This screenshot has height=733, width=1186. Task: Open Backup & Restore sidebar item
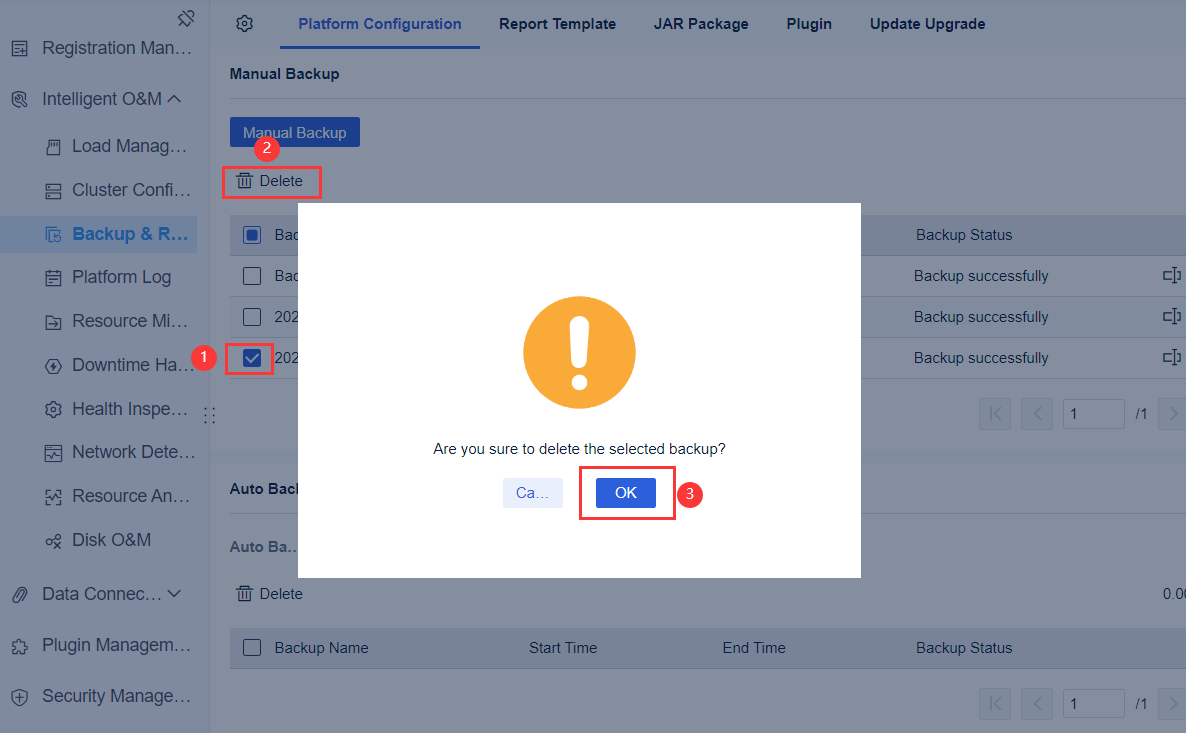click(x=98, y=234)
